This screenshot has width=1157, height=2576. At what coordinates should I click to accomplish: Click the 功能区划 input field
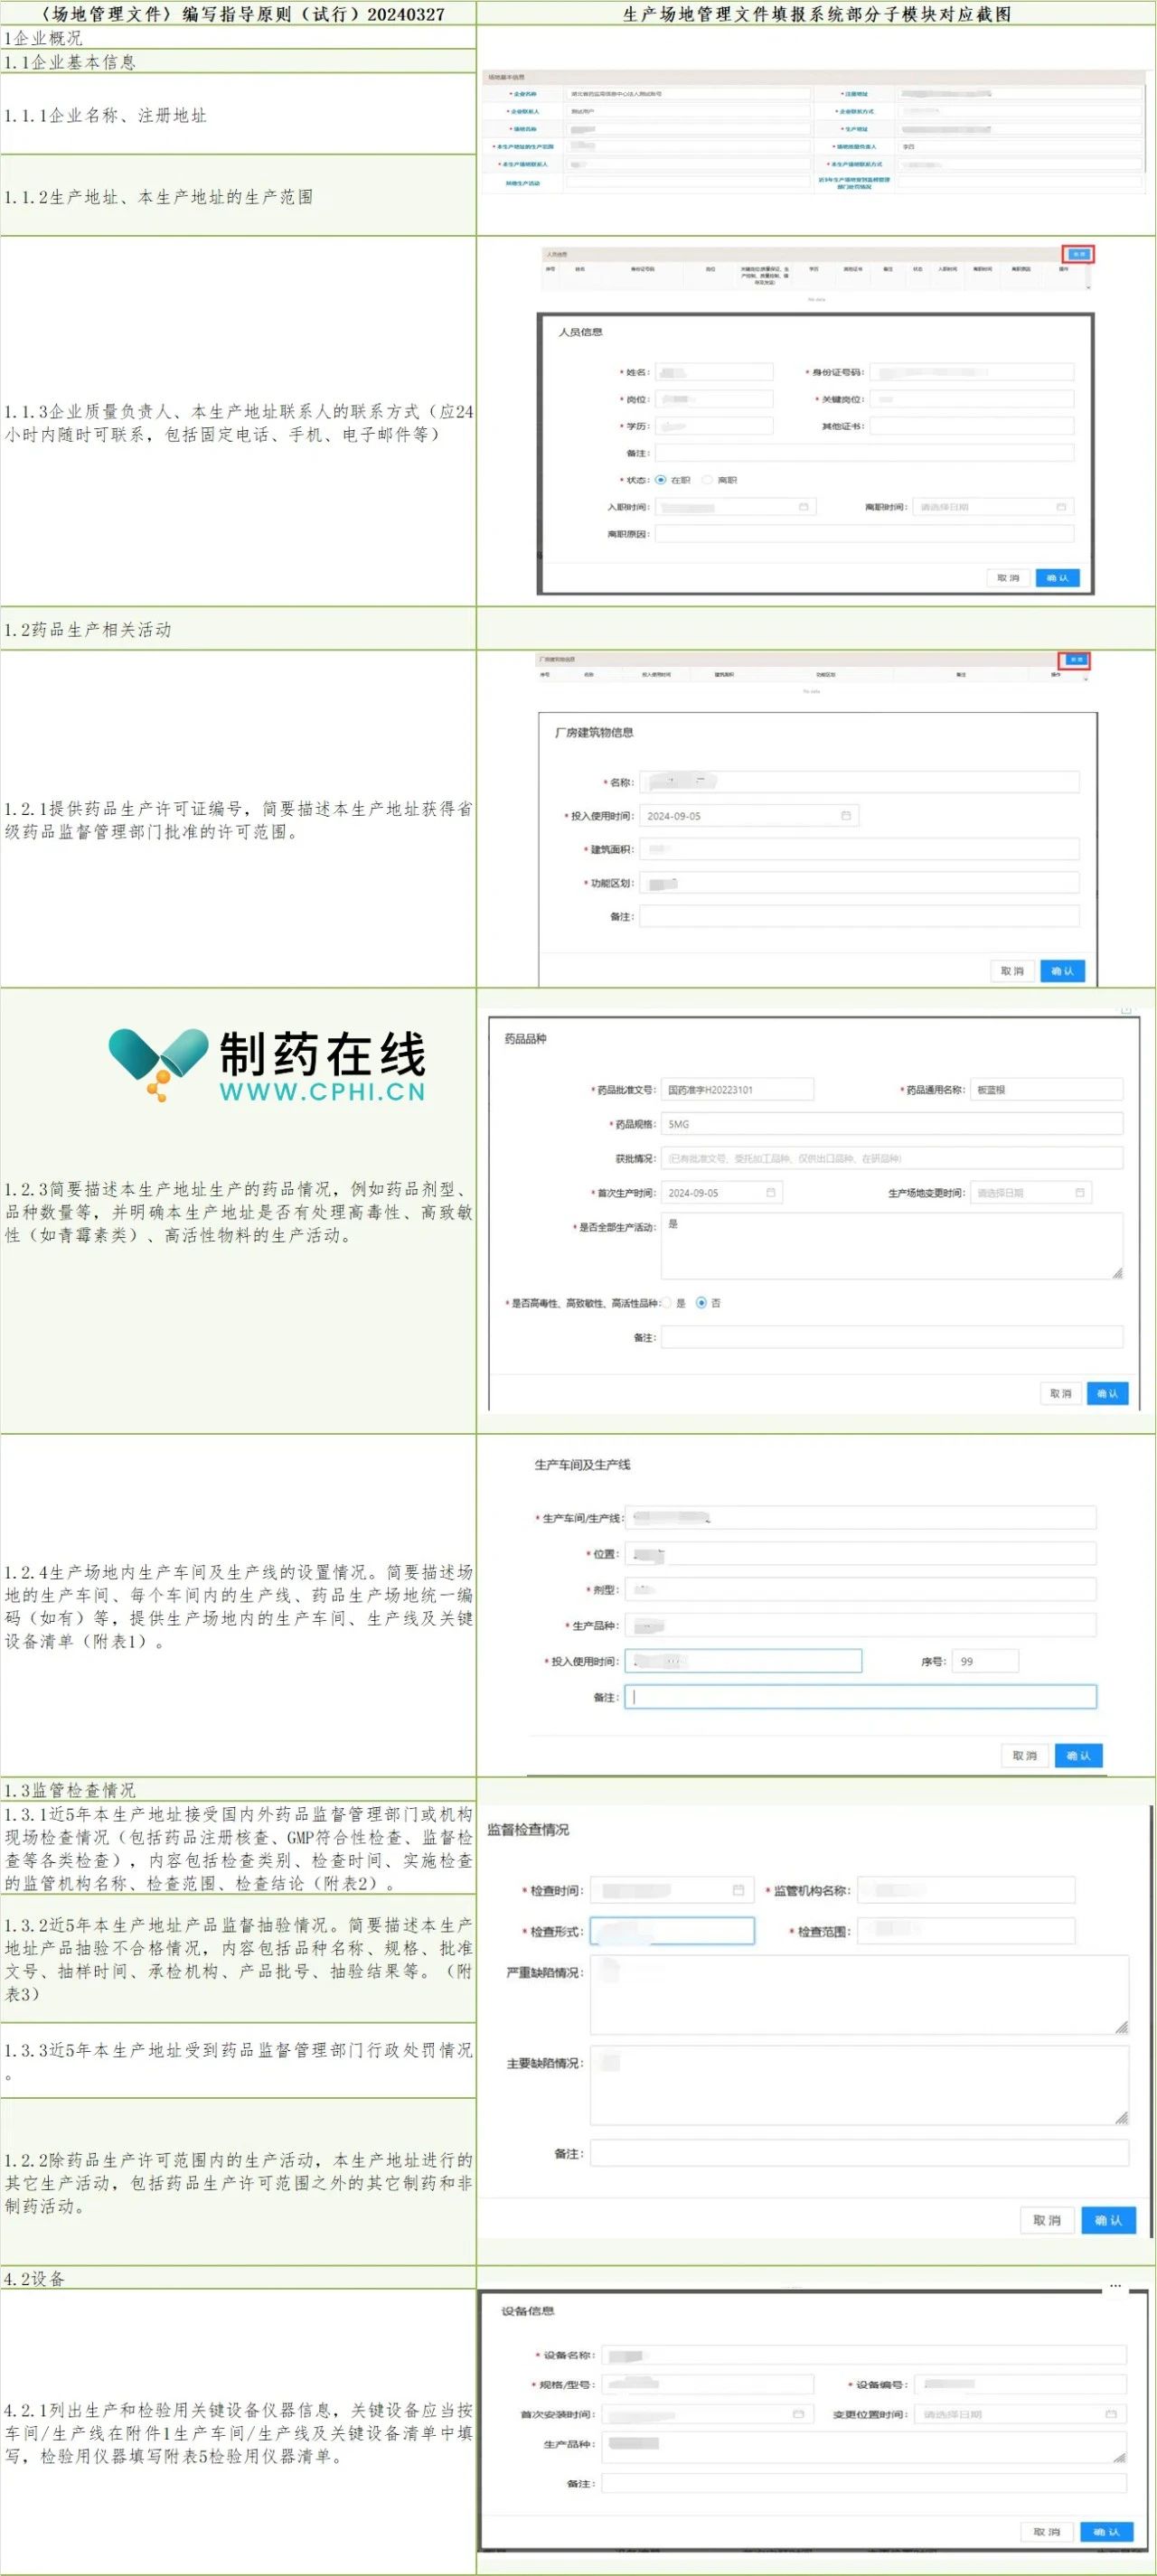coord(859,883)
